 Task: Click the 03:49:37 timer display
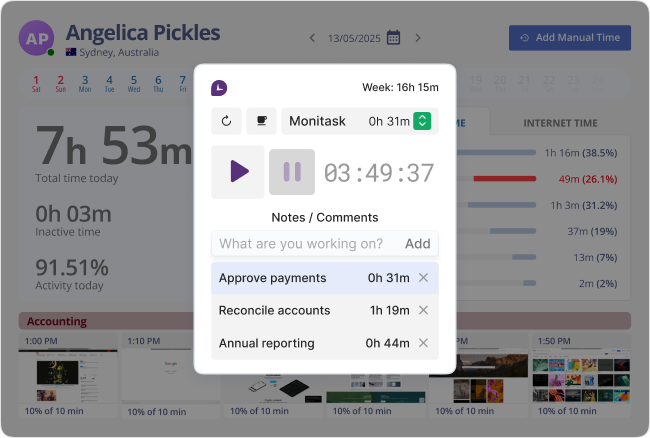pos(379,173)
